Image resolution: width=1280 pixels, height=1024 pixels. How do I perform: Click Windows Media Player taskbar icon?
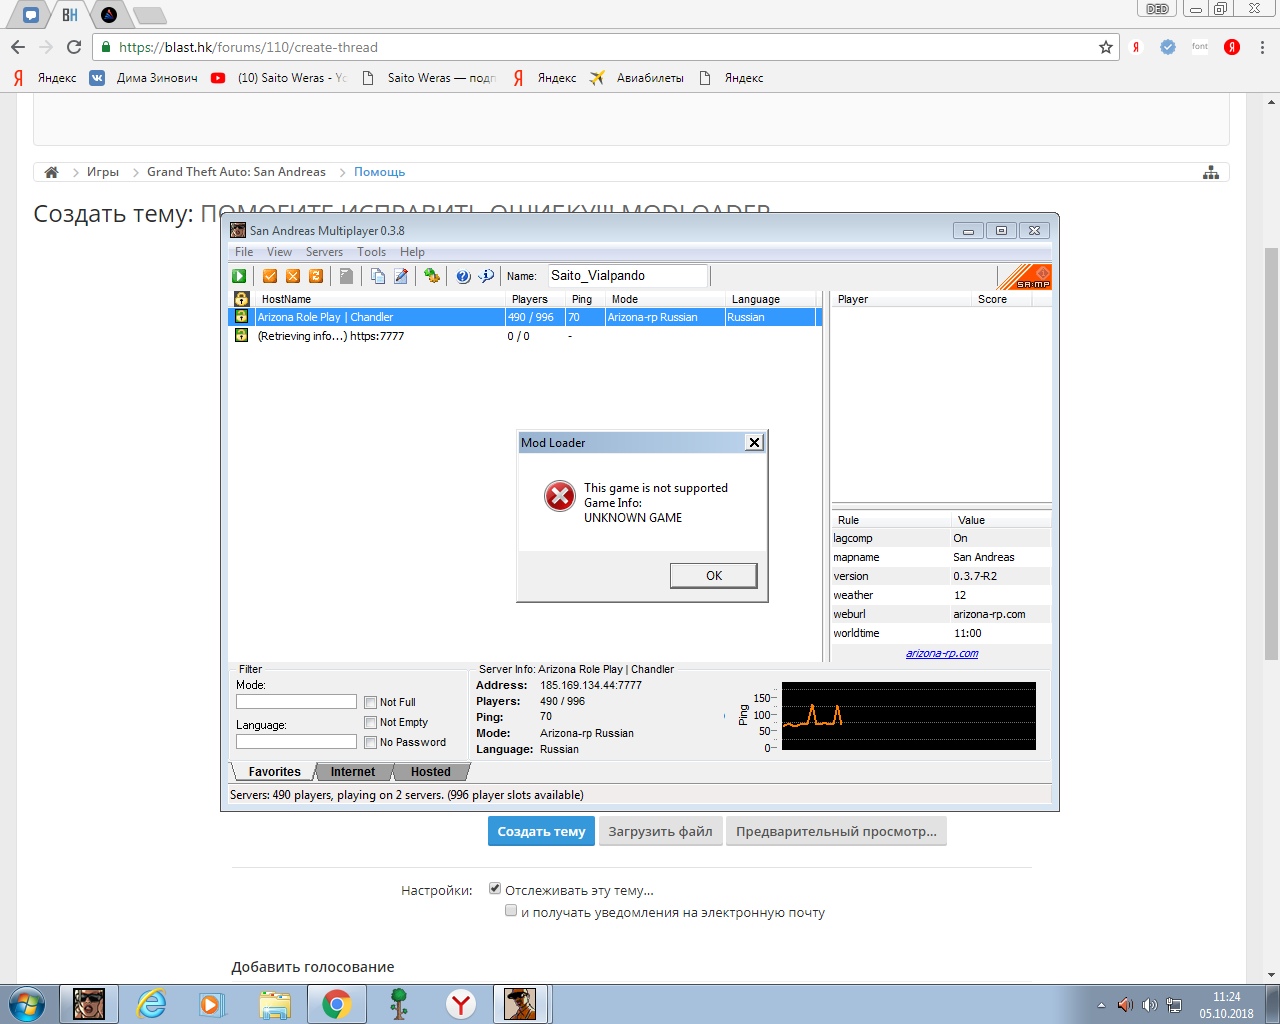pyautogui.click(x=212, y=1004)
